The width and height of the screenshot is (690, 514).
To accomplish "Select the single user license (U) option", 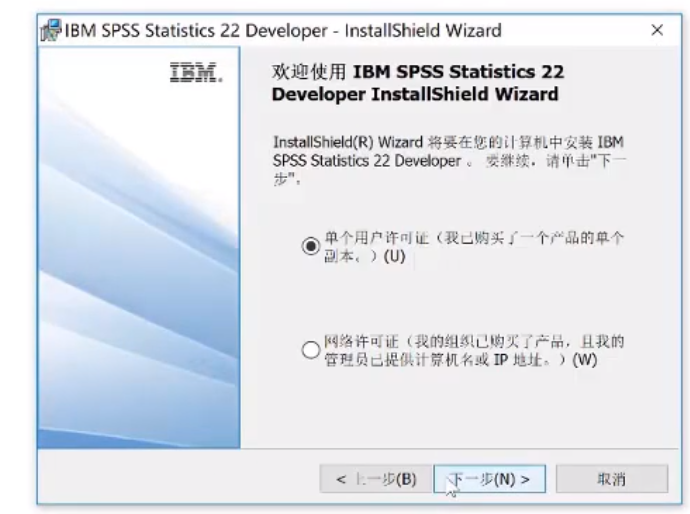I will point(311,246).
